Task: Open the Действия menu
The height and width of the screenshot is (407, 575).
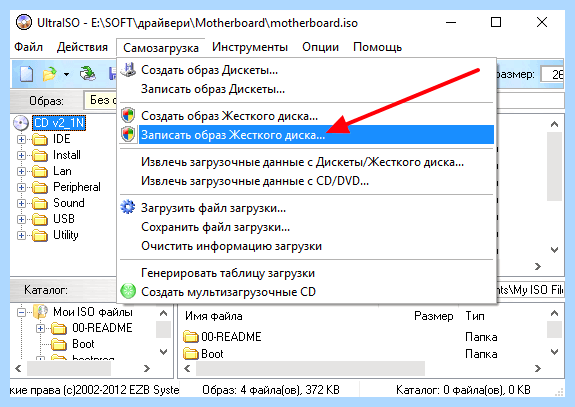Action: [82, 47]
